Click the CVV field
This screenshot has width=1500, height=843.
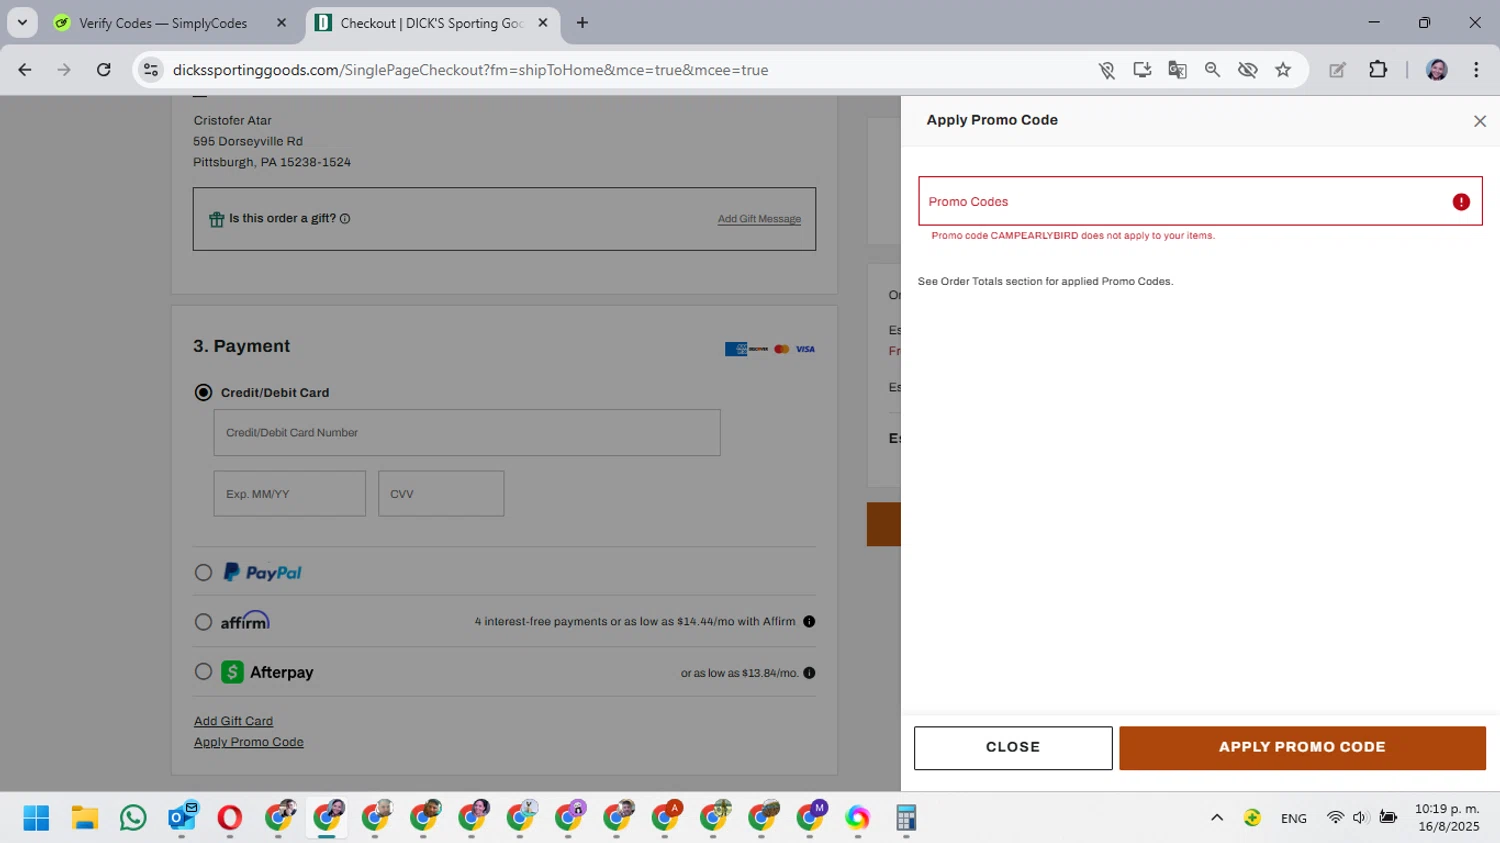441,494
